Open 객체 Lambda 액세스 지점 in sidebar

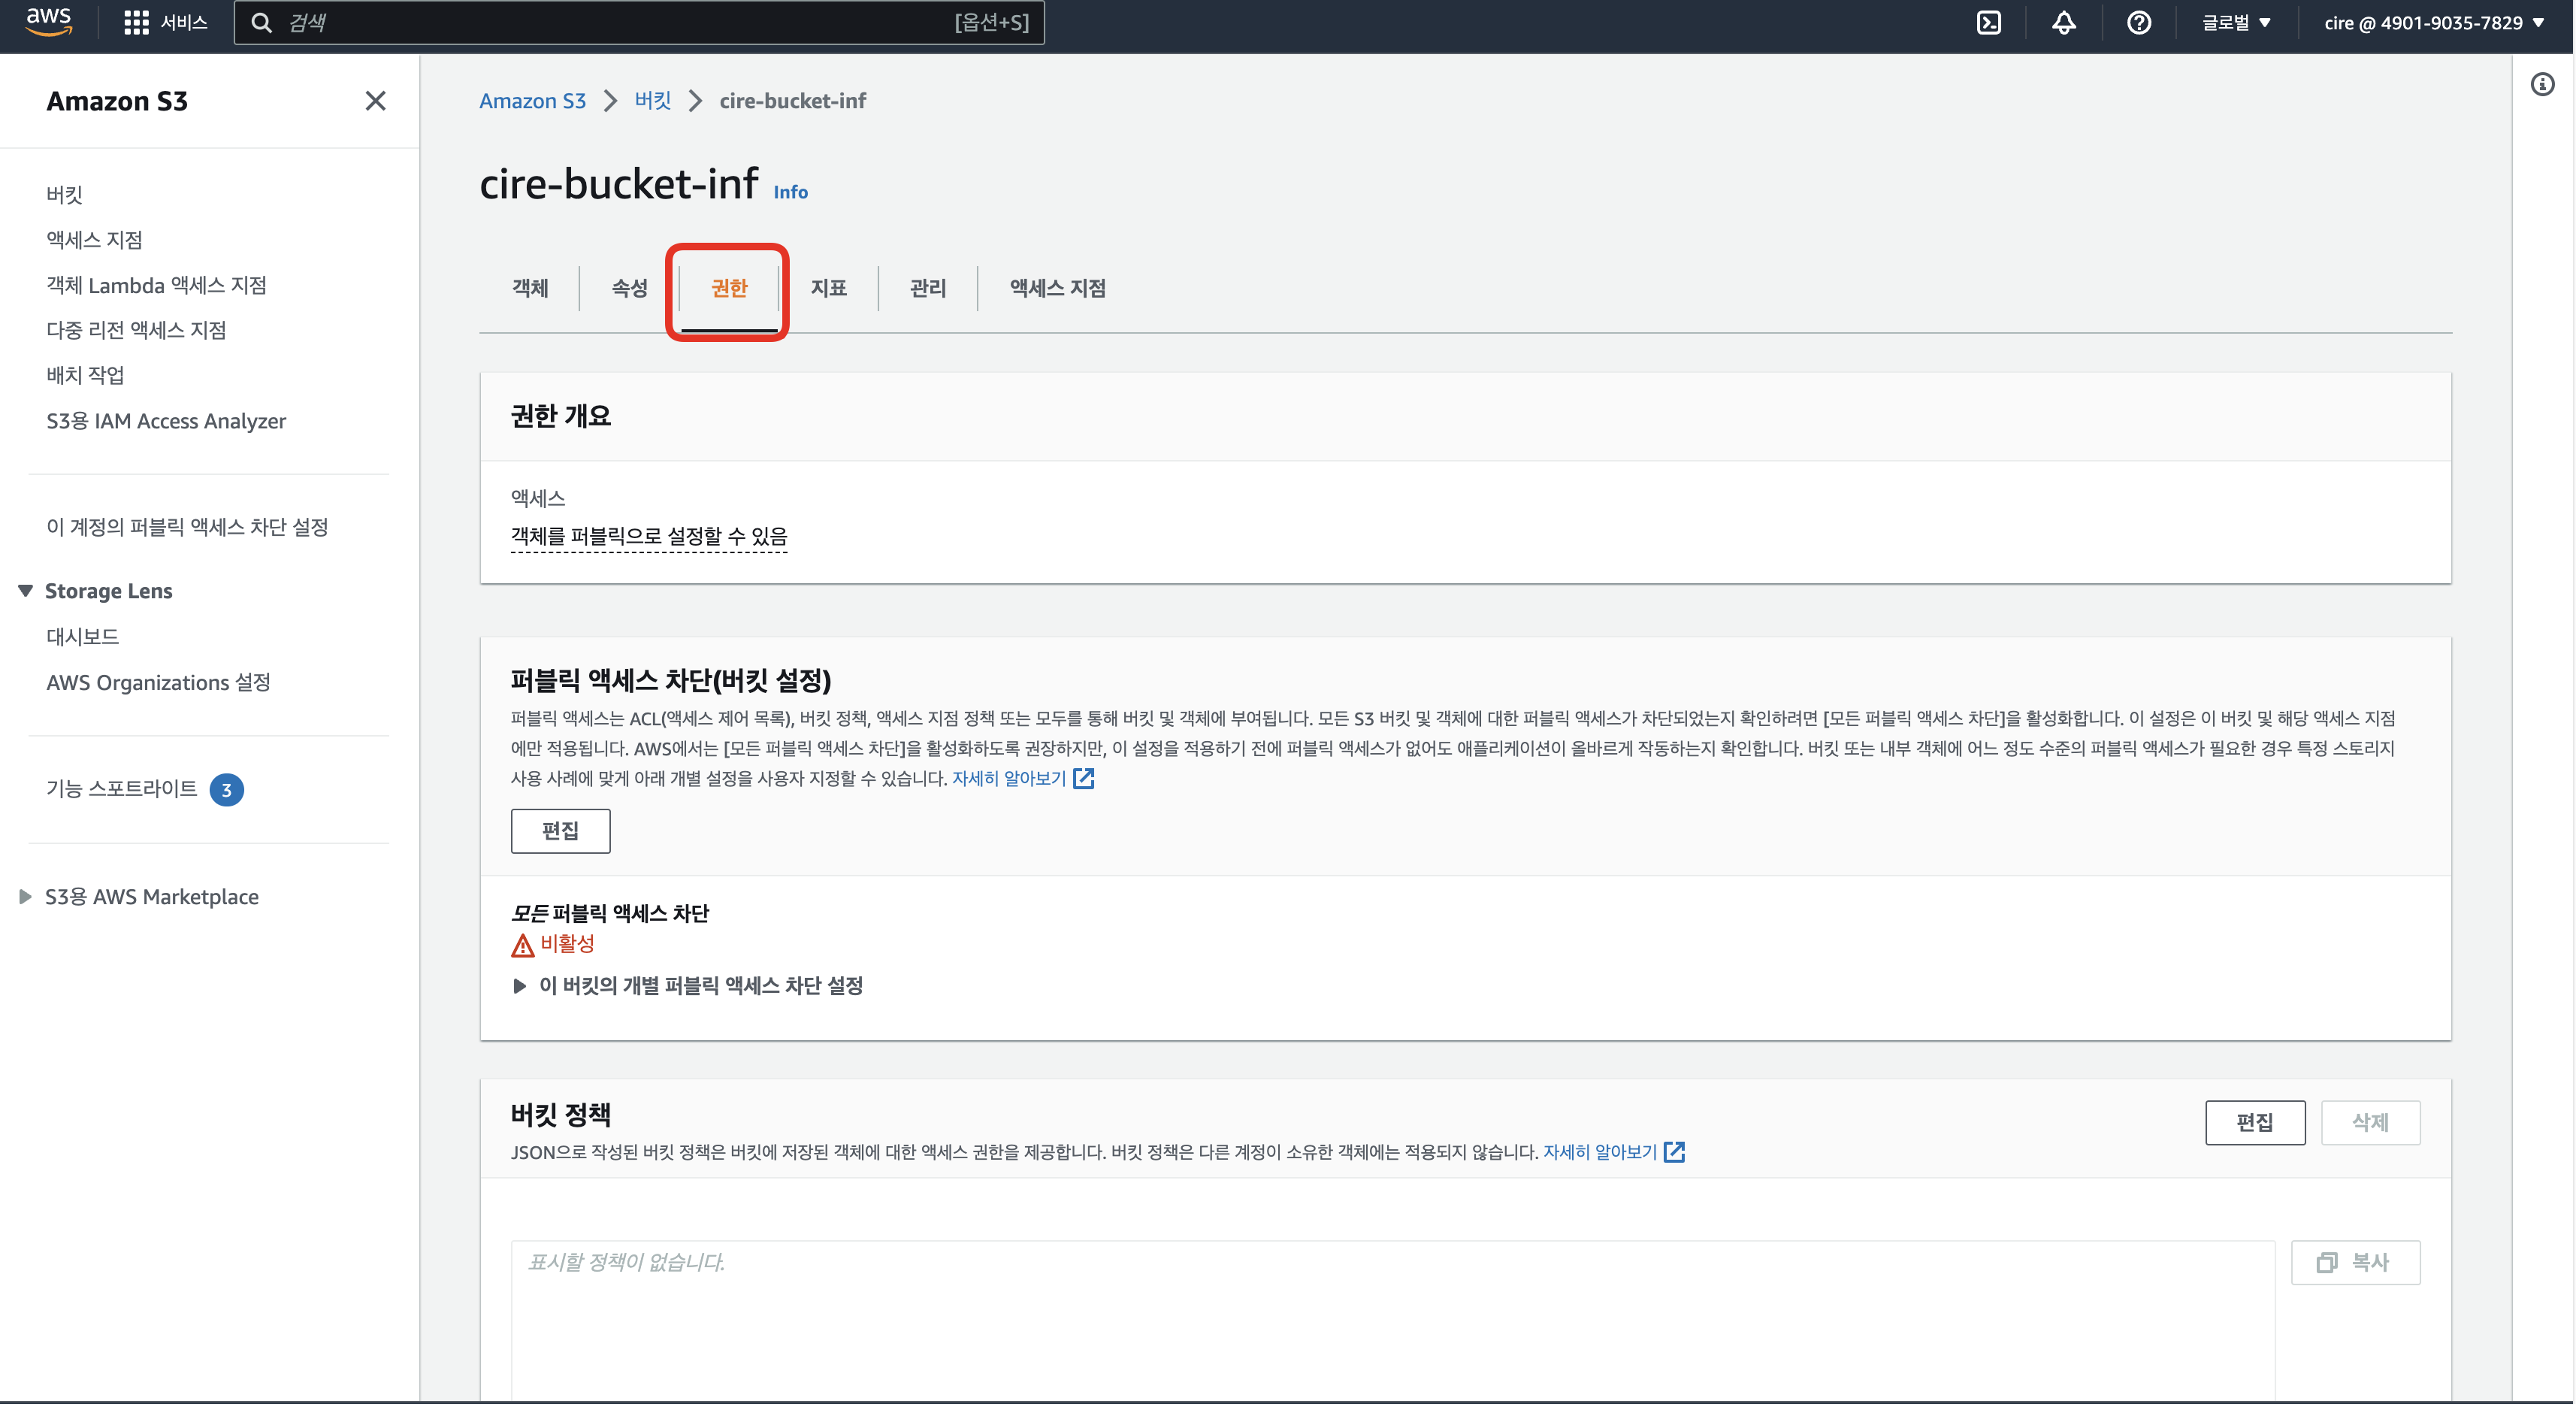pos(156,286)
